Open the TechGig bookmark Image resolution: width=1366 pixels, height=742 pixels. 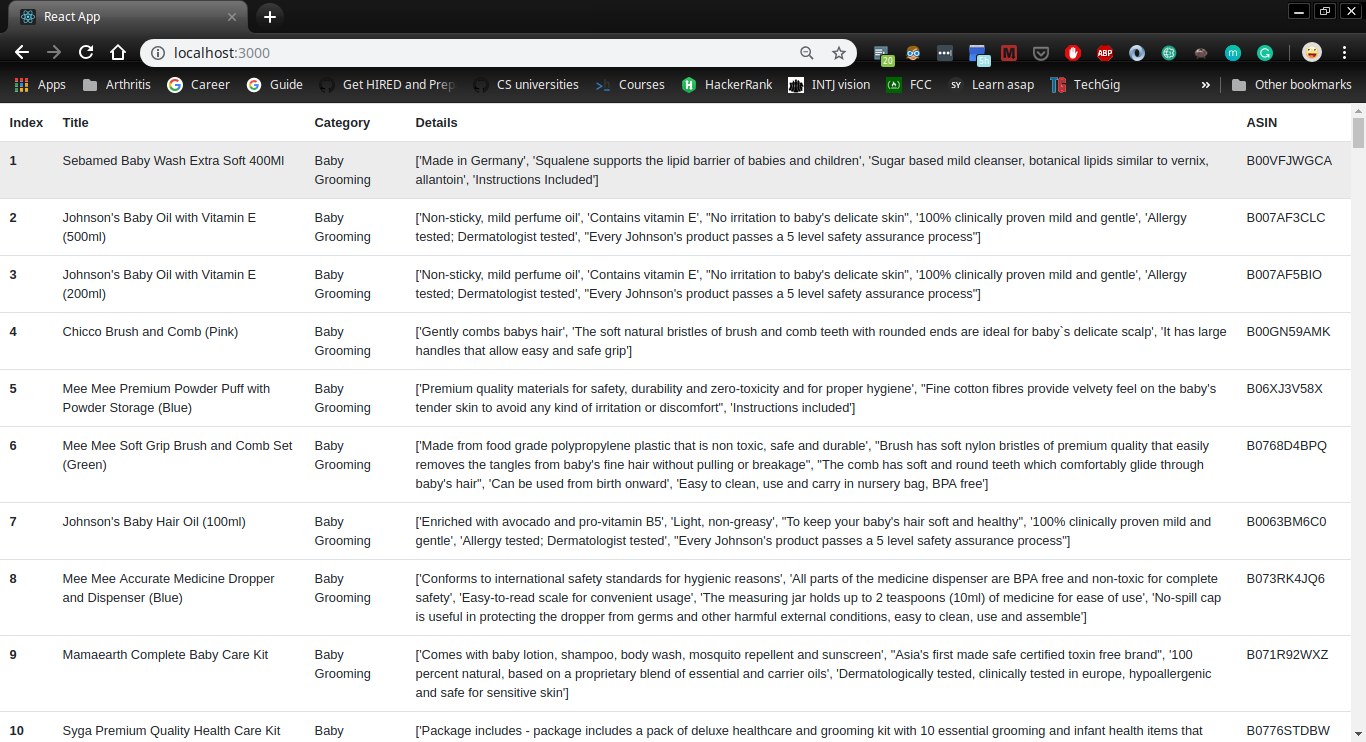pyautogui.click(x=1085, y=85)
